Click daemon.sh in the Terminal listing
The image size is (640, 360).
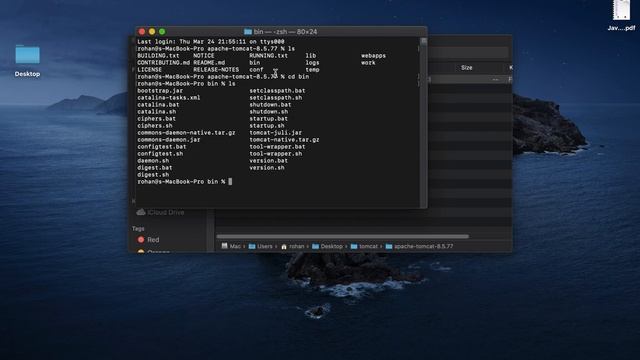(x=153, y=161)
